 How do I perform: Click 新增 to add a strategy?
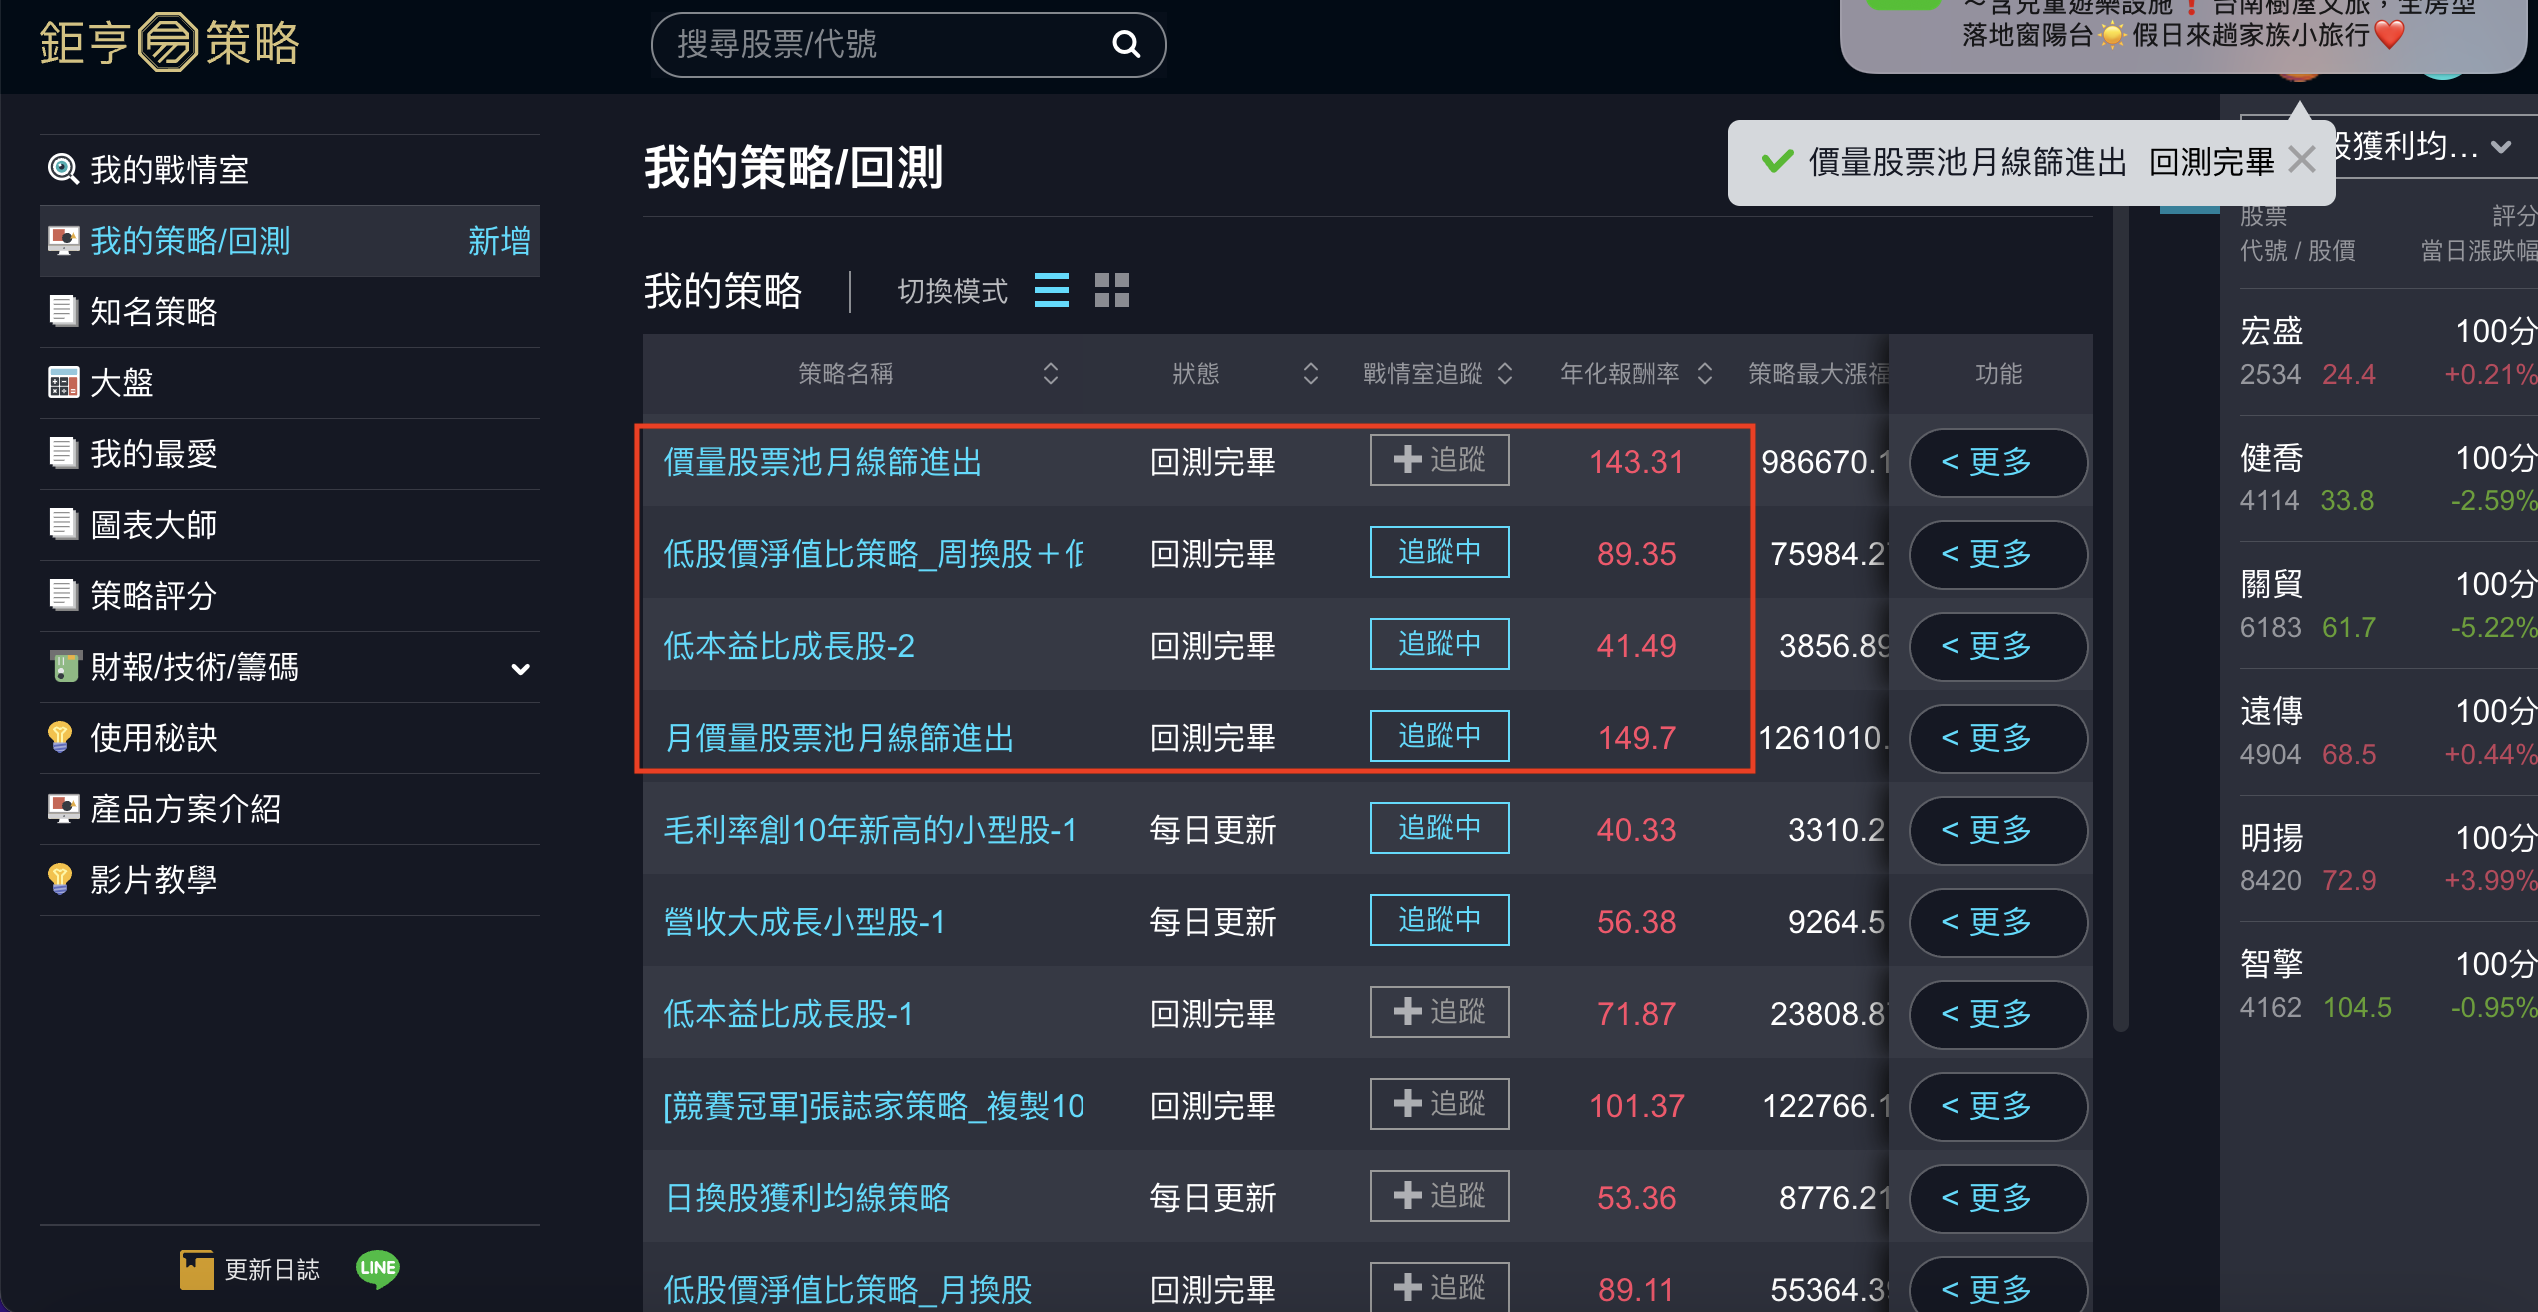(498, 241)
